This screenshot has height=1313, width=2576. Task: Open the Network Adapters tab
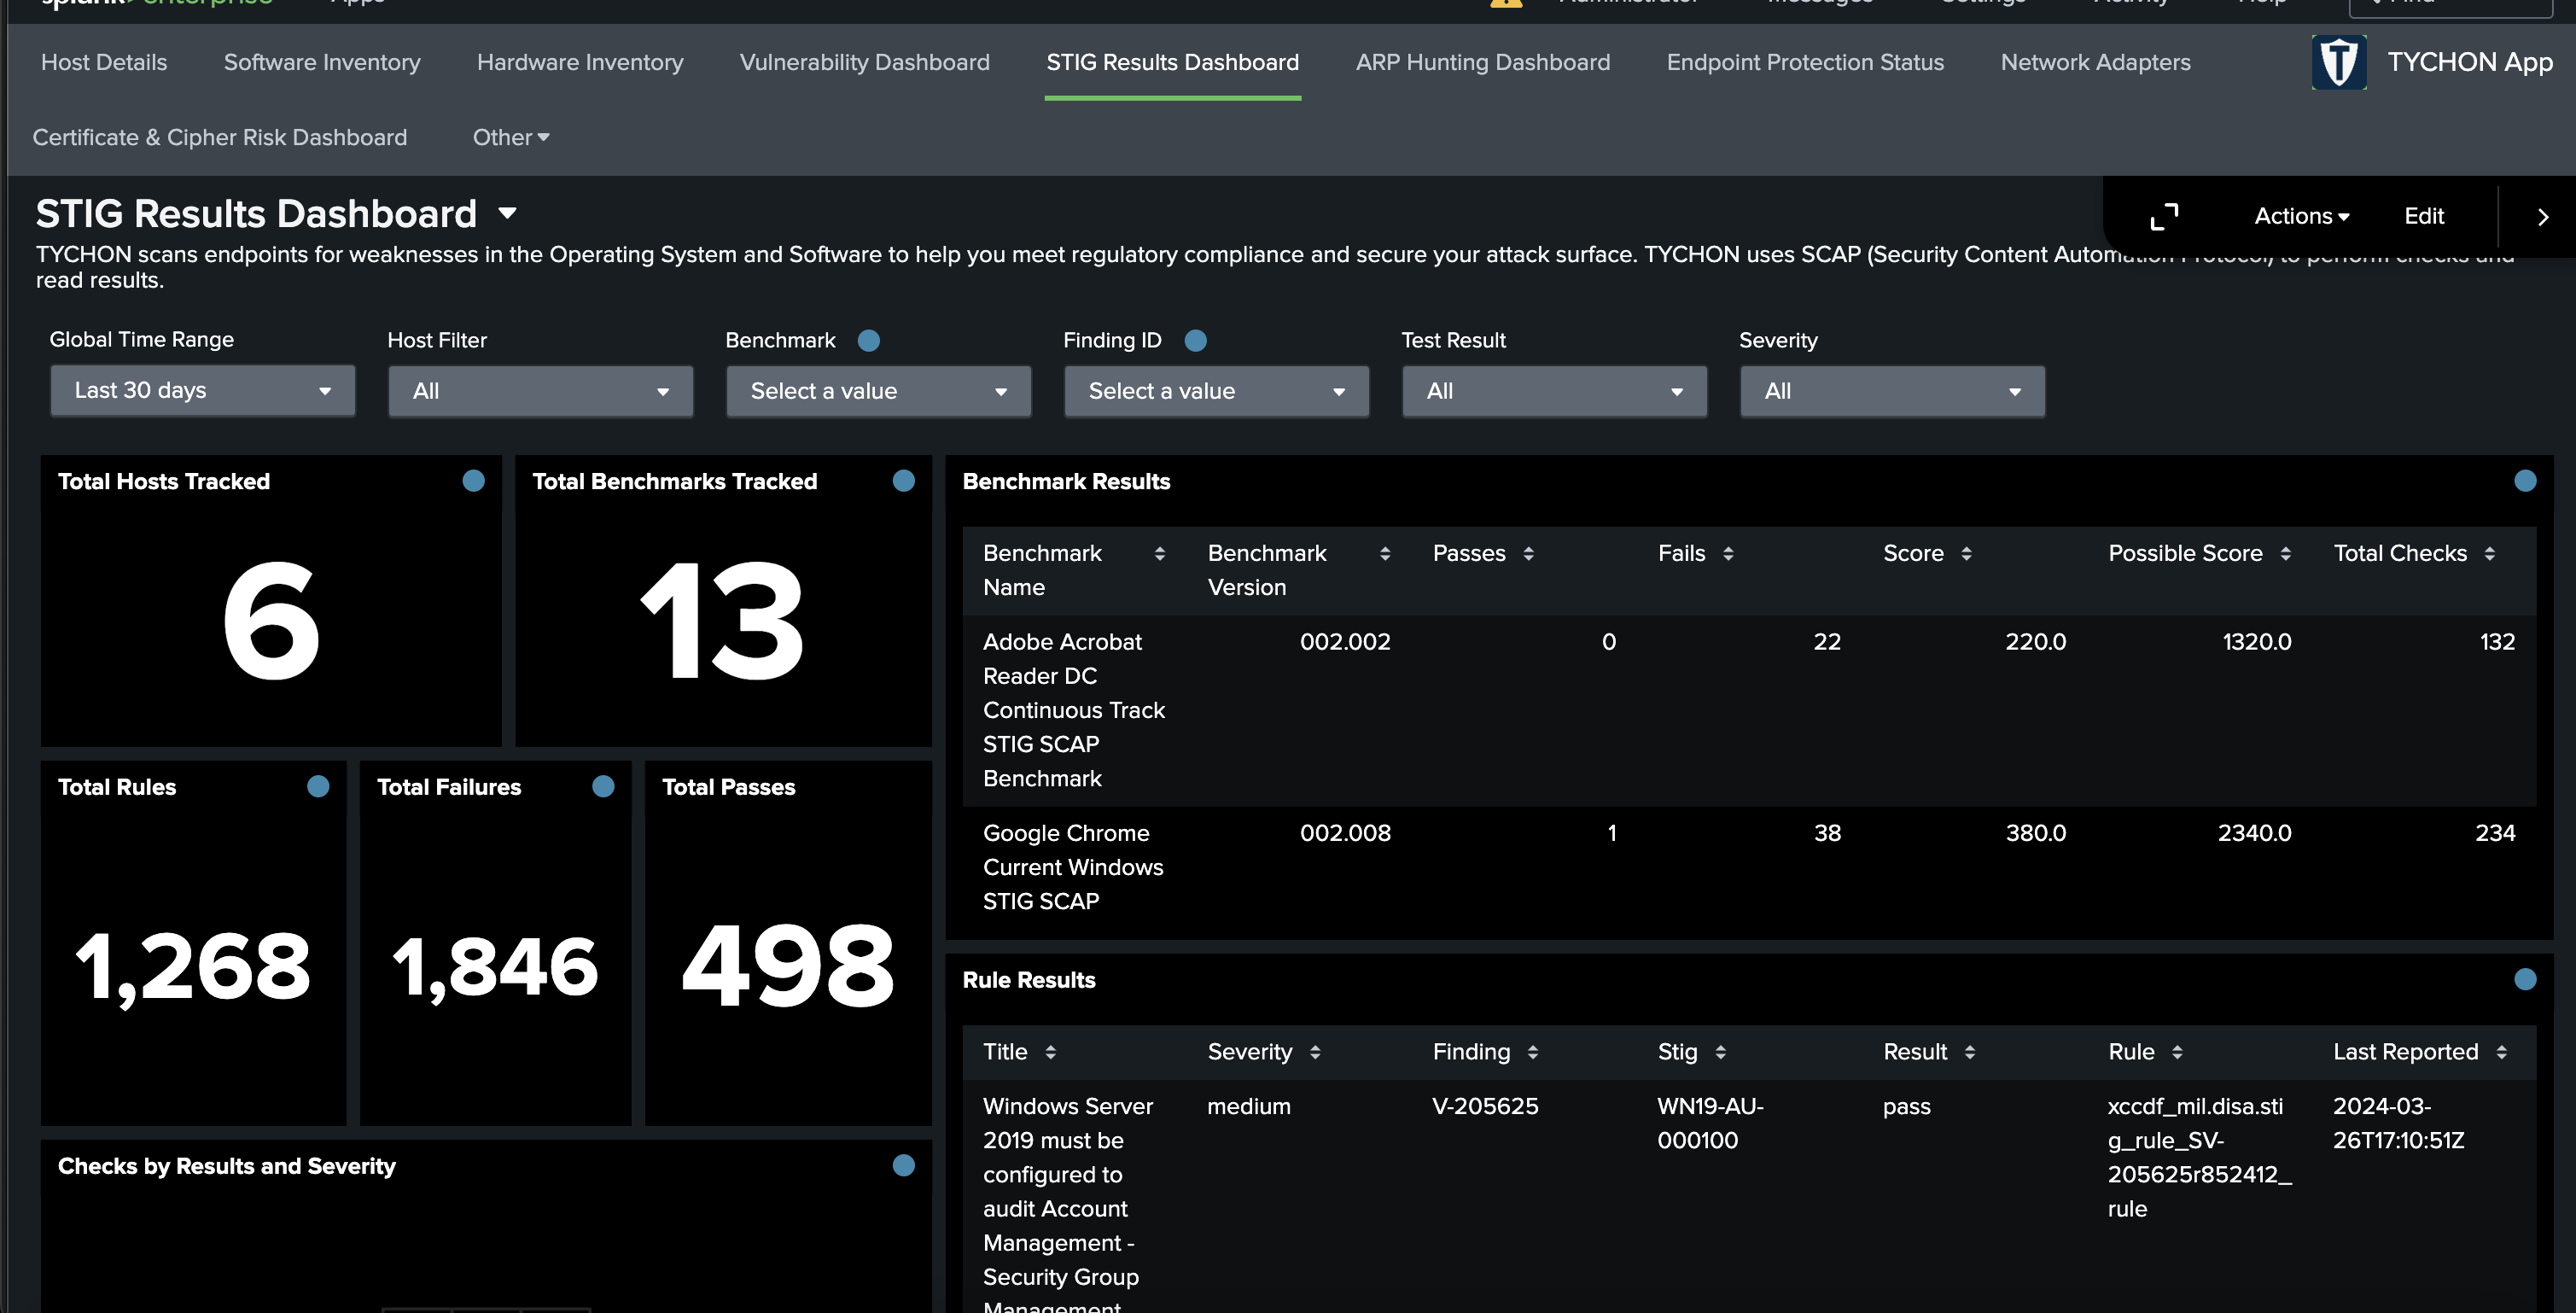pos(2095,62)
